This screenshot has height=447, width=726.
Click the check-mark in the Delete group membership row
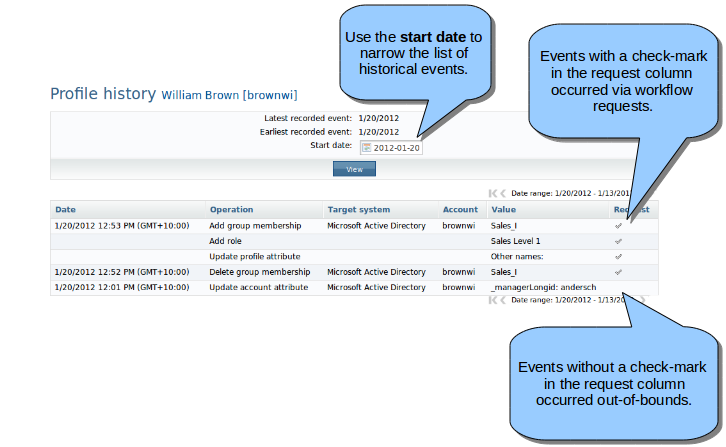618,272
